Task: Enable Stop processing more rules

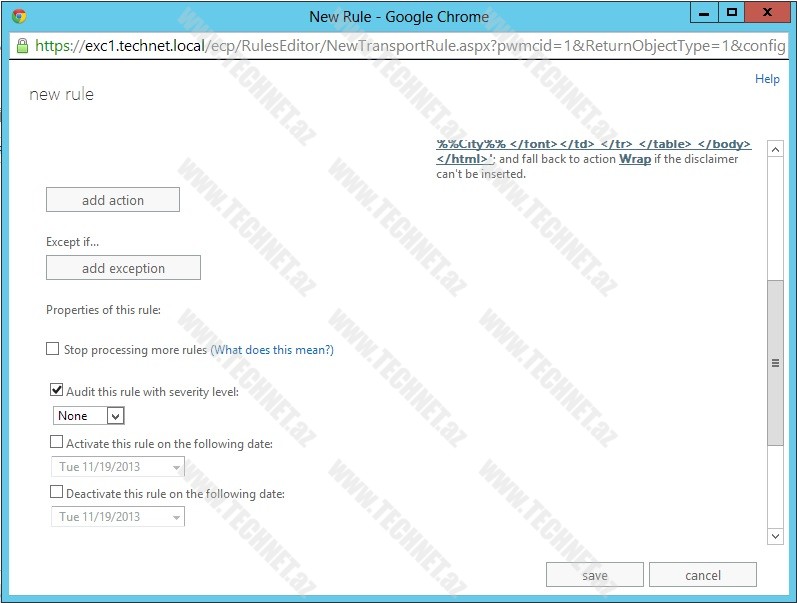Action: 53,350
